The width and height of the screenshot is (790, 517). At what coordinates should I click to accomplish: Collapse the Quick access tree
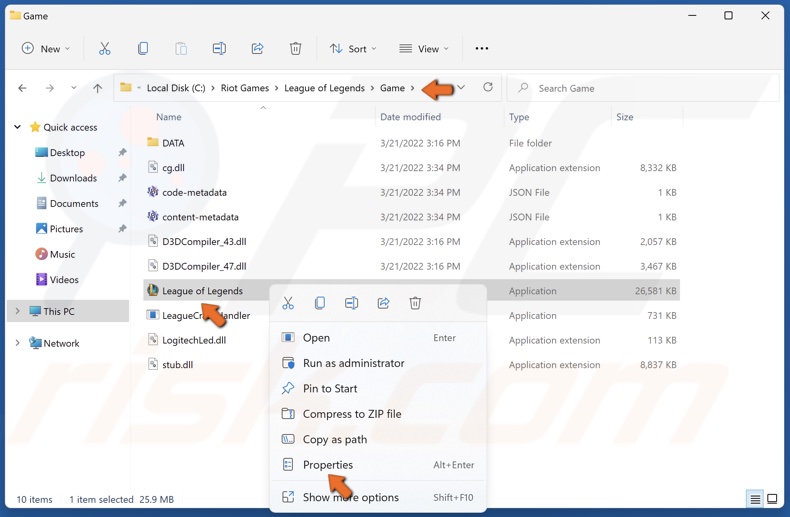[x=18, y=127]
